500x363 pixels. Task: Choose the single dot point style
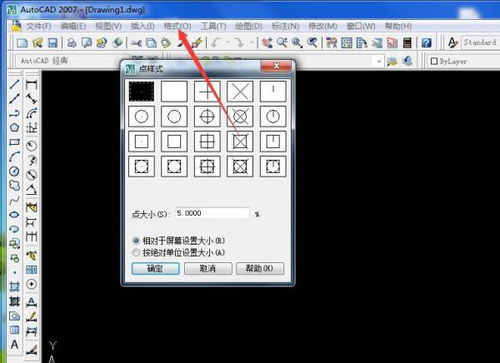tap(141, 91)
